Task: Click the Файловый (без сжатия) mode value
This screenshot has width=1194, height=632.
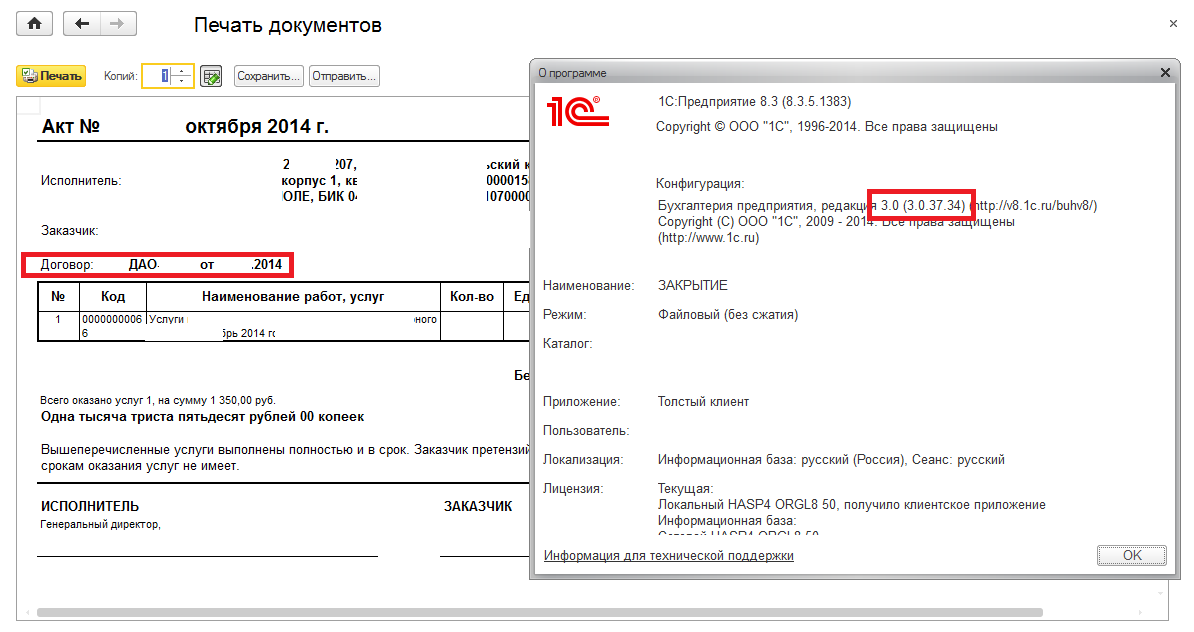Action: coord(728,314)
